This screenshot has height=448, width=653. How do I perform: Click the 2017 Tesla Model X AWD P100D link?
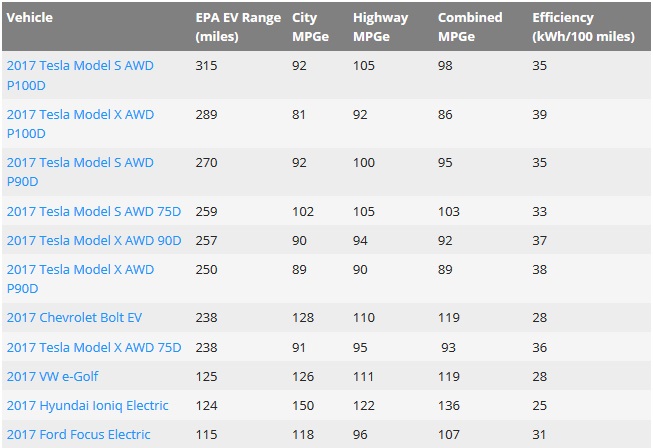[80, 123]
